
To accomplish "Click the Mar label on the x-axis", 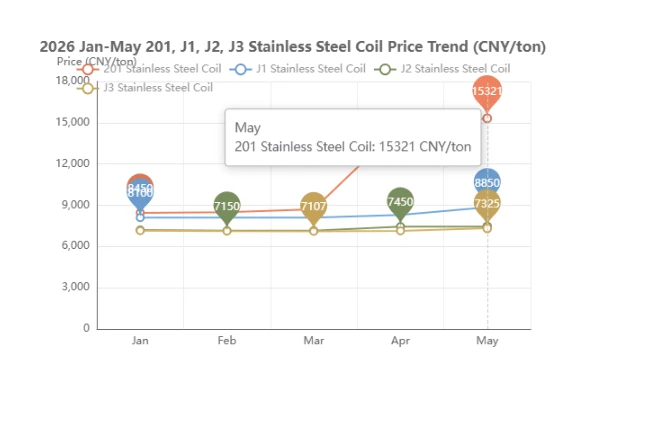I will tap(313, 341).
